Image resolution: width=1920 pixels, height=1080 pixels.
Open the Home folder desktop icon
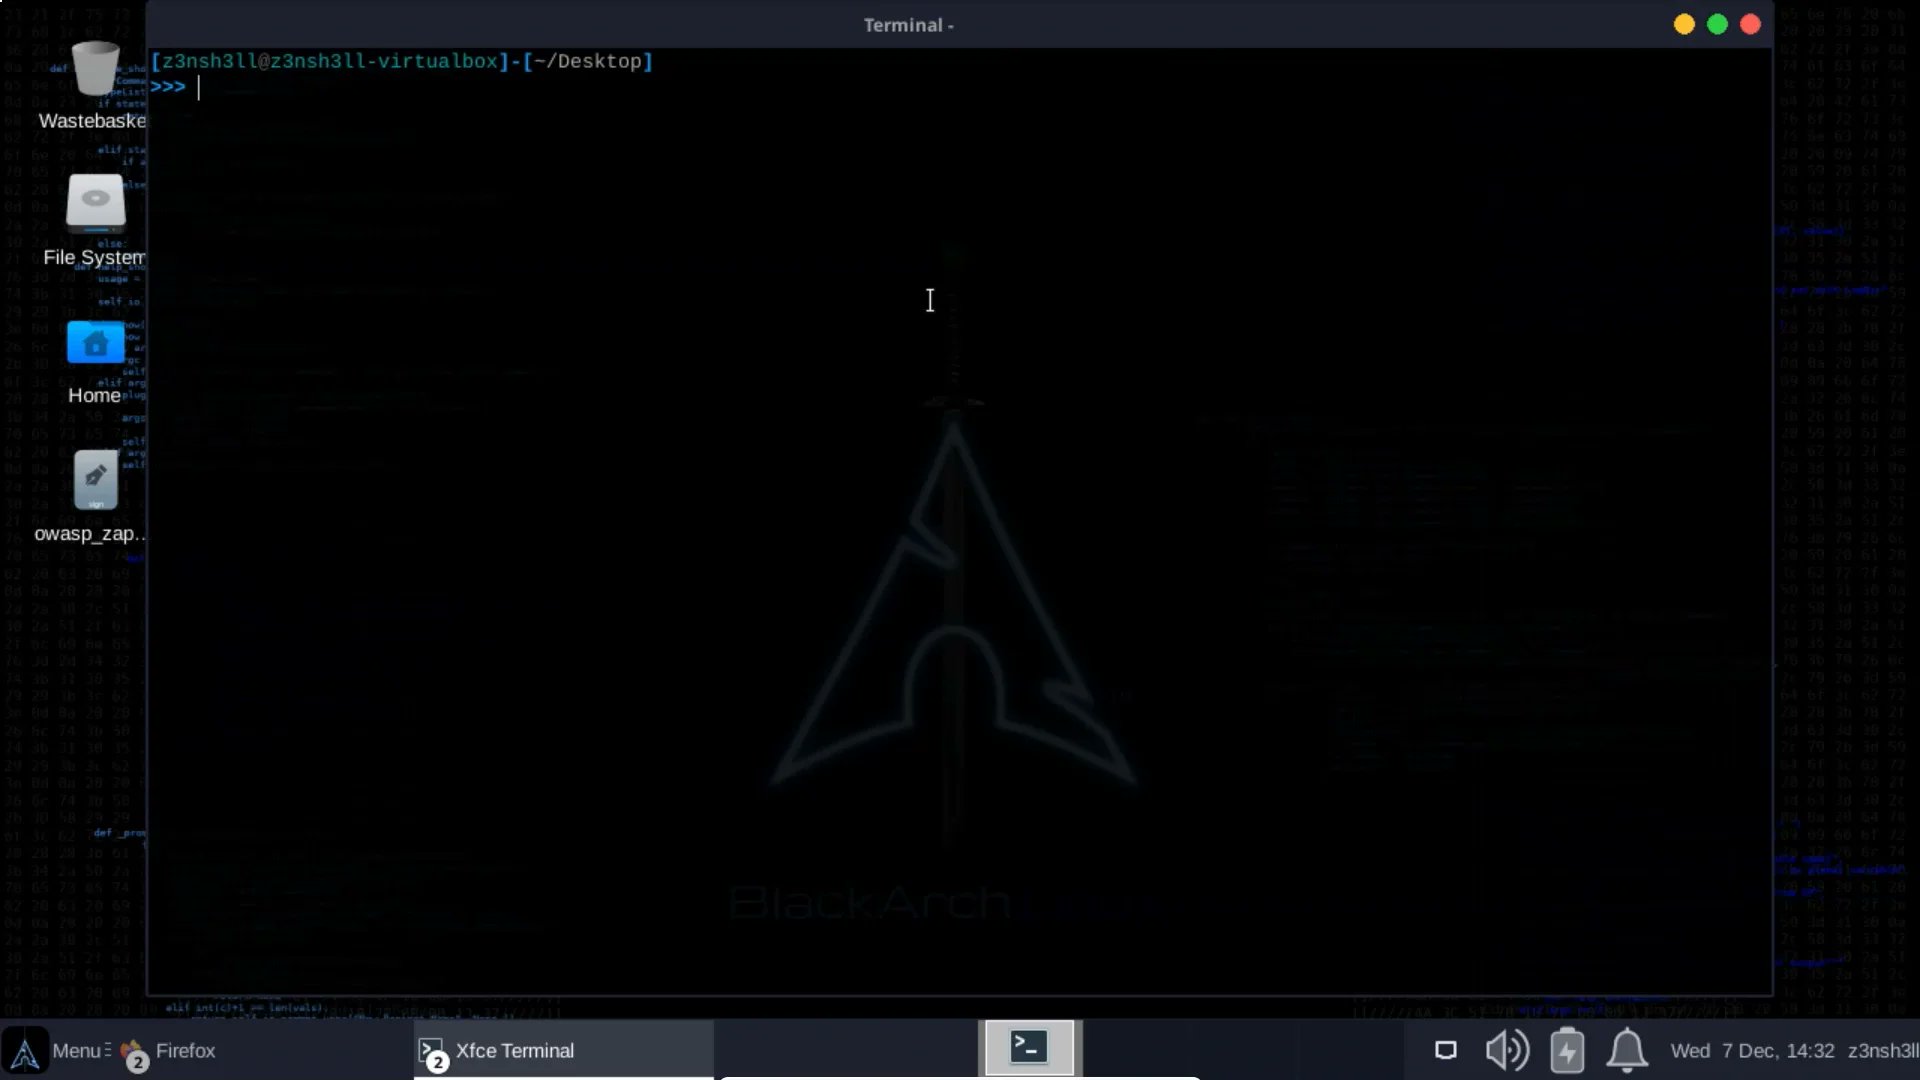(95, 343)
